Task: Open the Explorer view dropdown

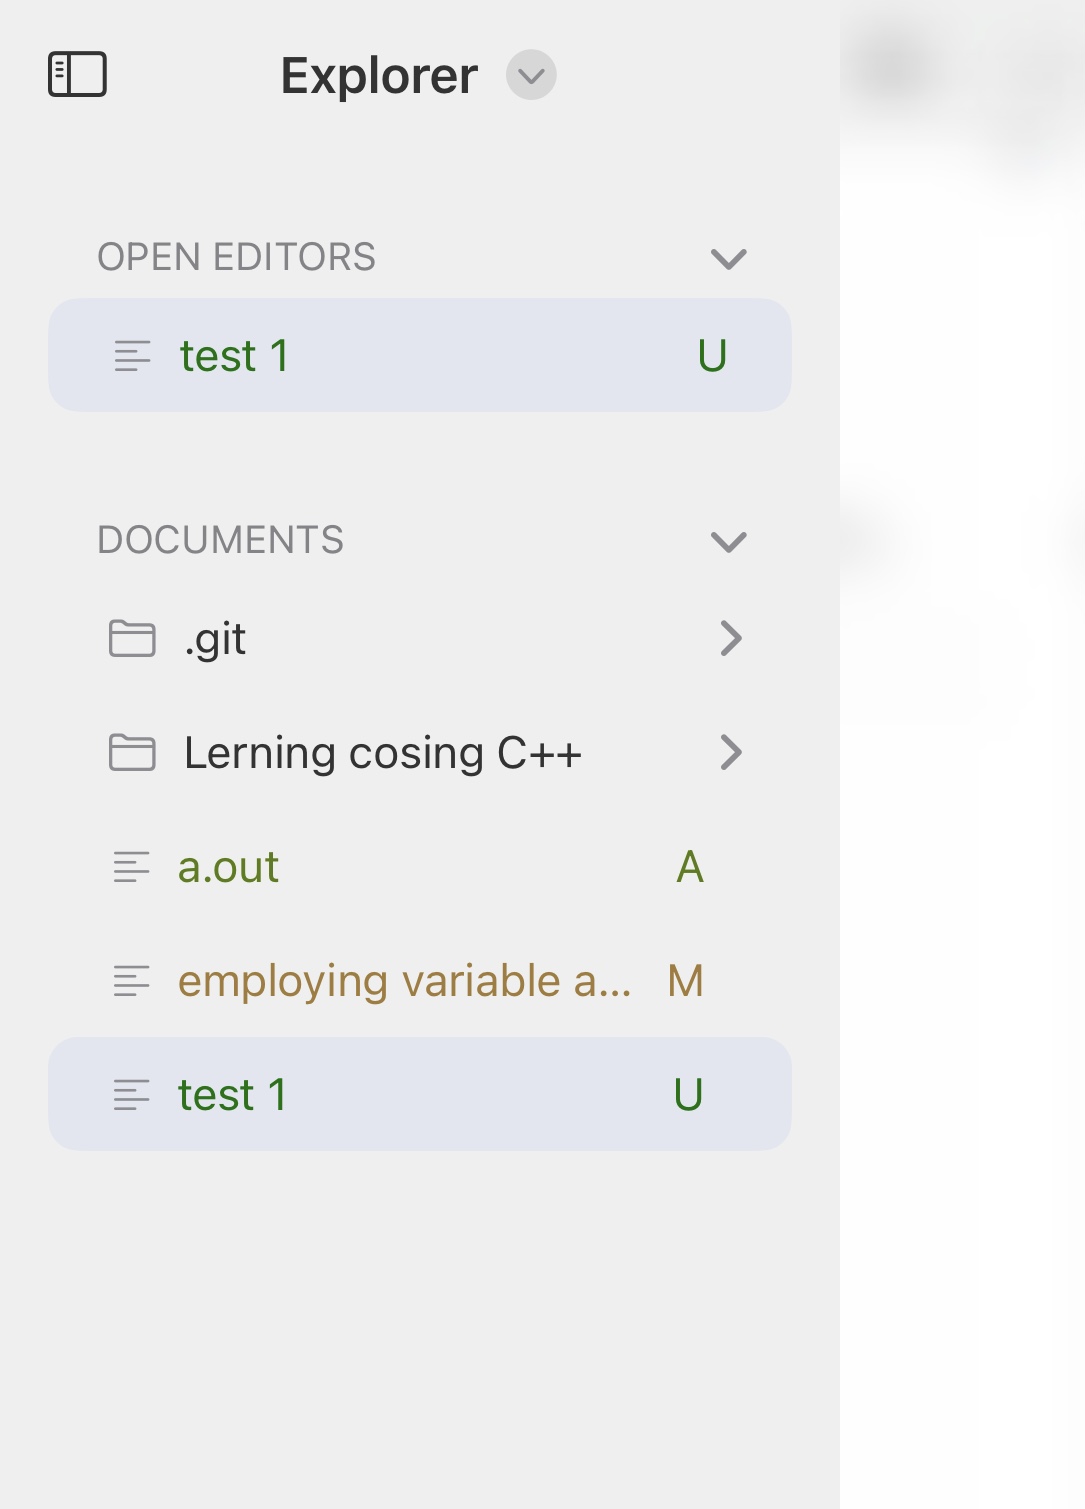Action: 531,75
